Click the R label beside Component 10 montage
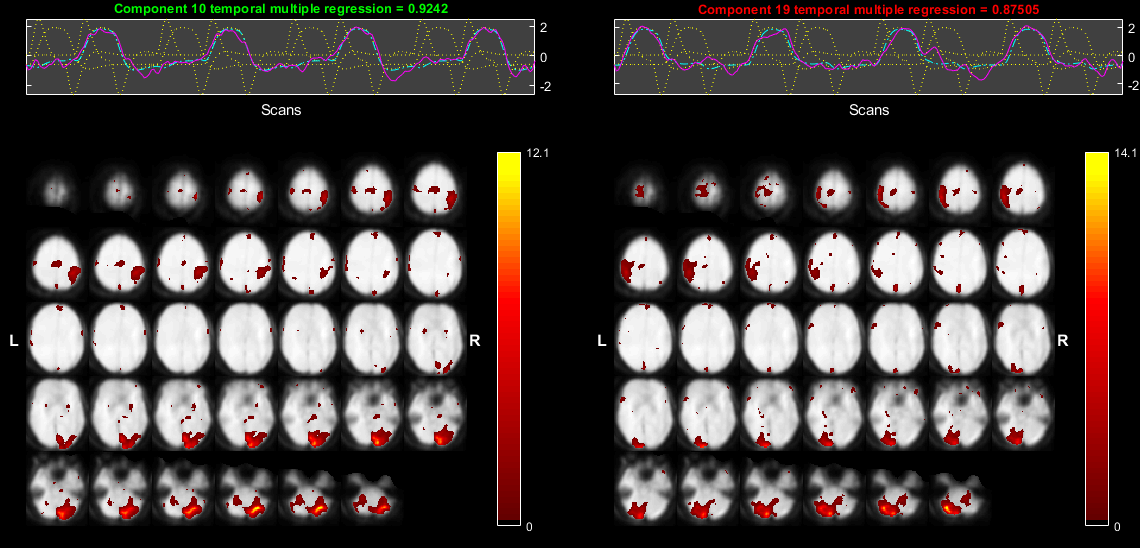 (475, 340)
